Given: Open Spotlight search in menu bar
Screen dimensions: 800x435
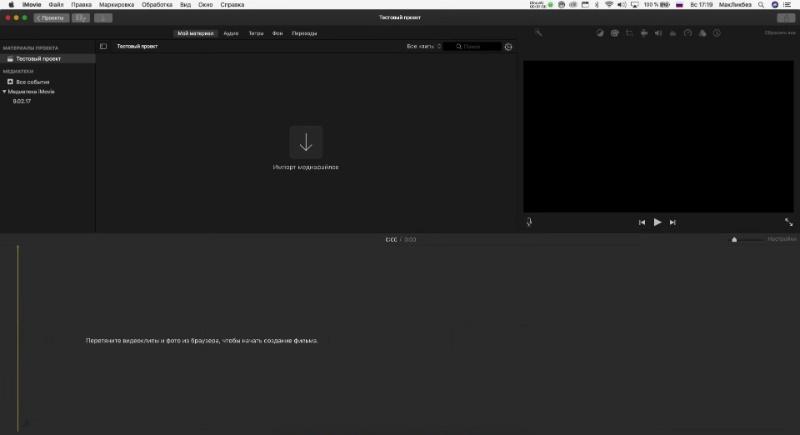Looking at the screenshot, I should (761, 5).
